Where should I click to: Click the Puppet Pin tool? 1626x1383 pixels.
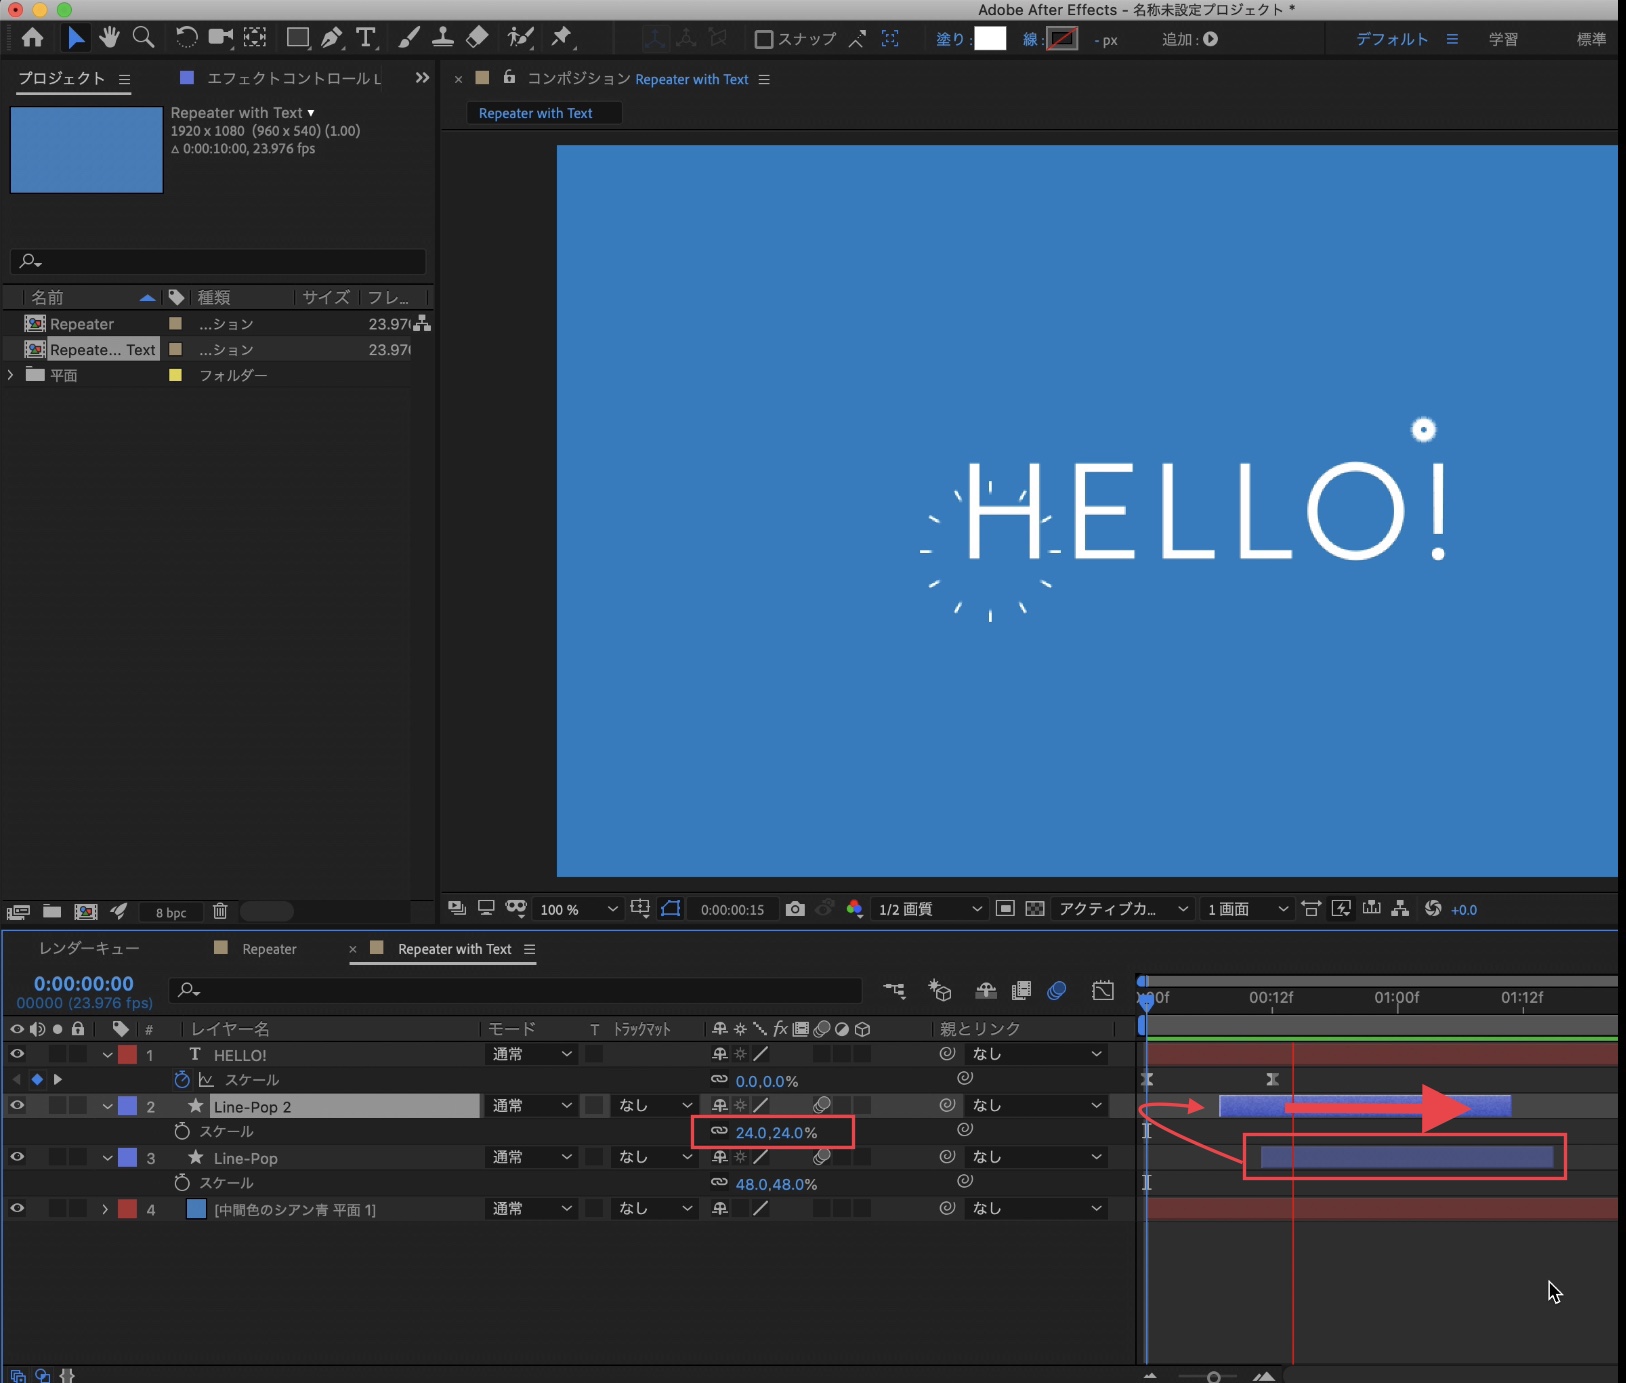pos(562,38)
